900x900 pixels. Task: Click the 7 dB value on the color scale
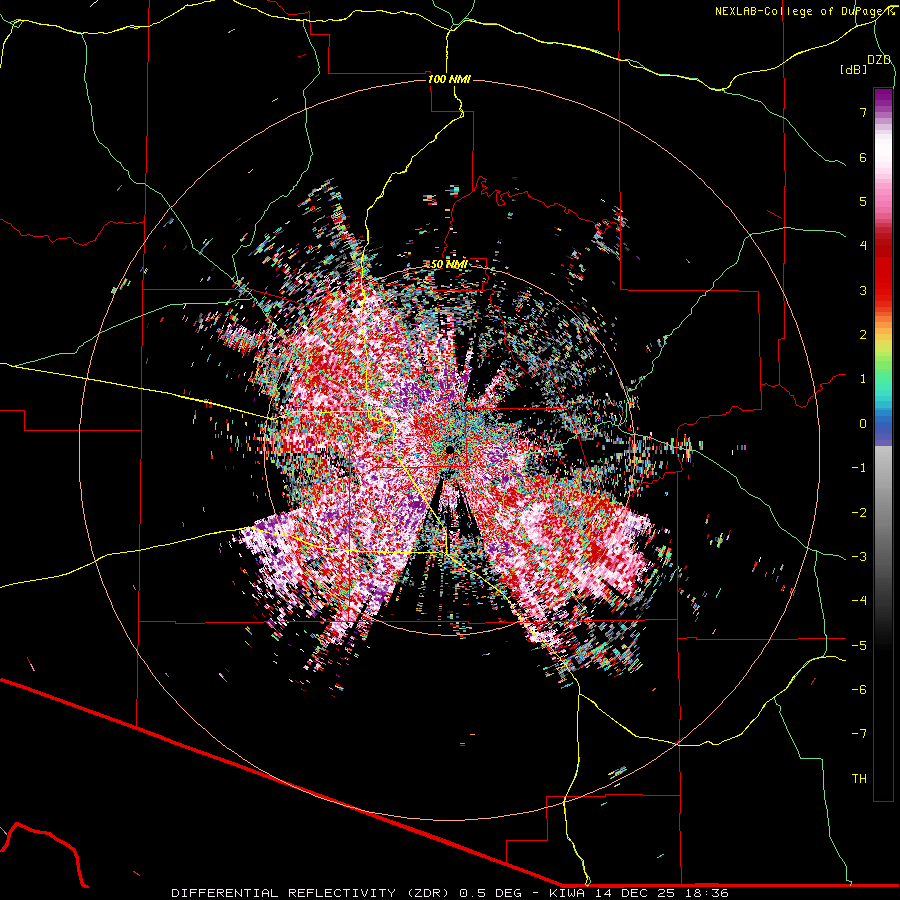863,112
